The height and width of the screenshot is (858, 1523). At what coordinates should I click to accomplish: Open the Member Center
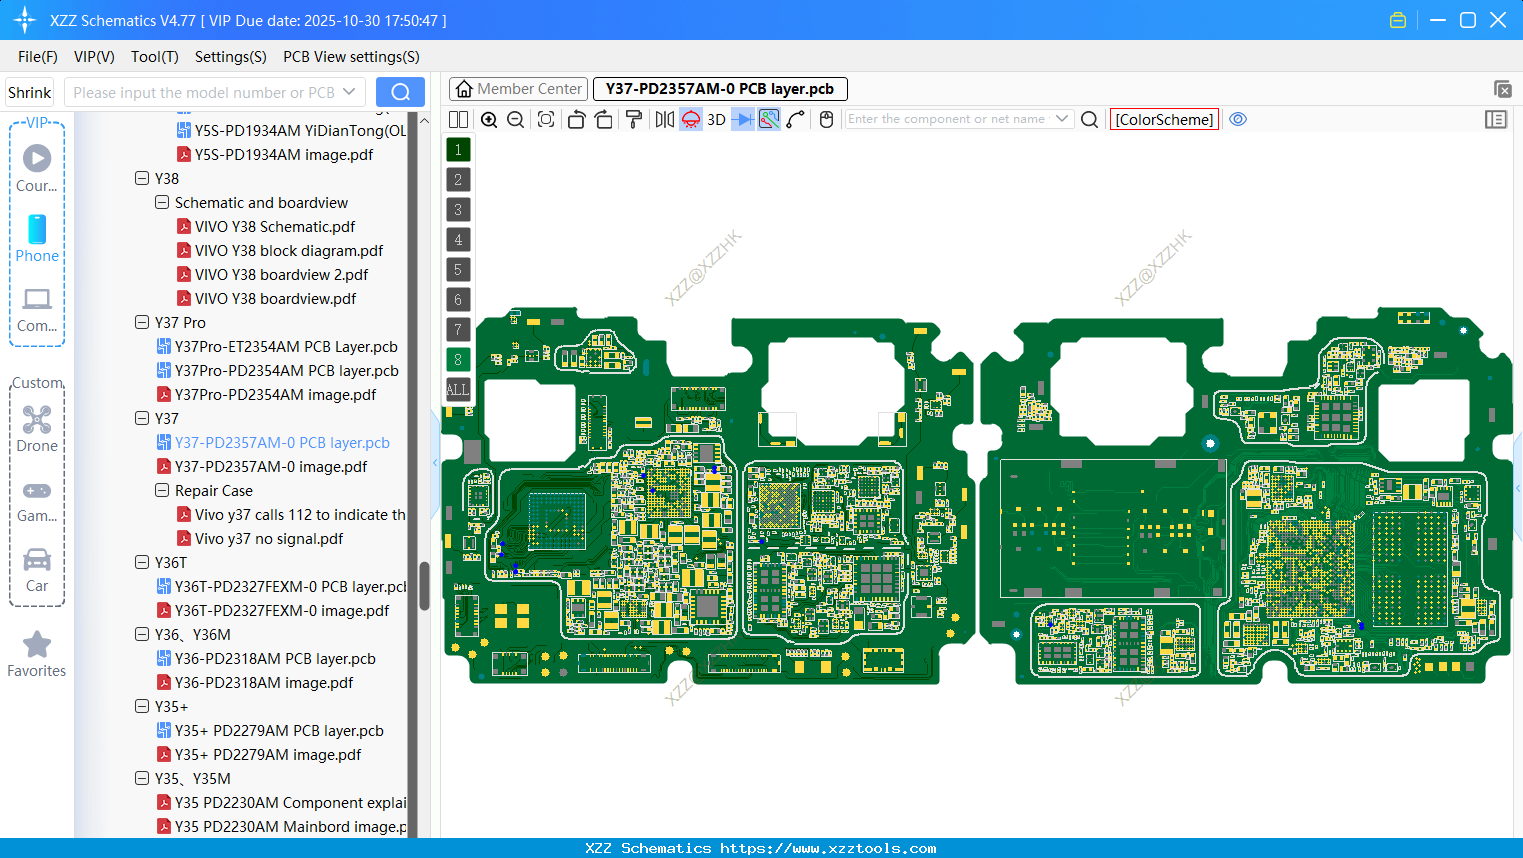tap(518, 88)
